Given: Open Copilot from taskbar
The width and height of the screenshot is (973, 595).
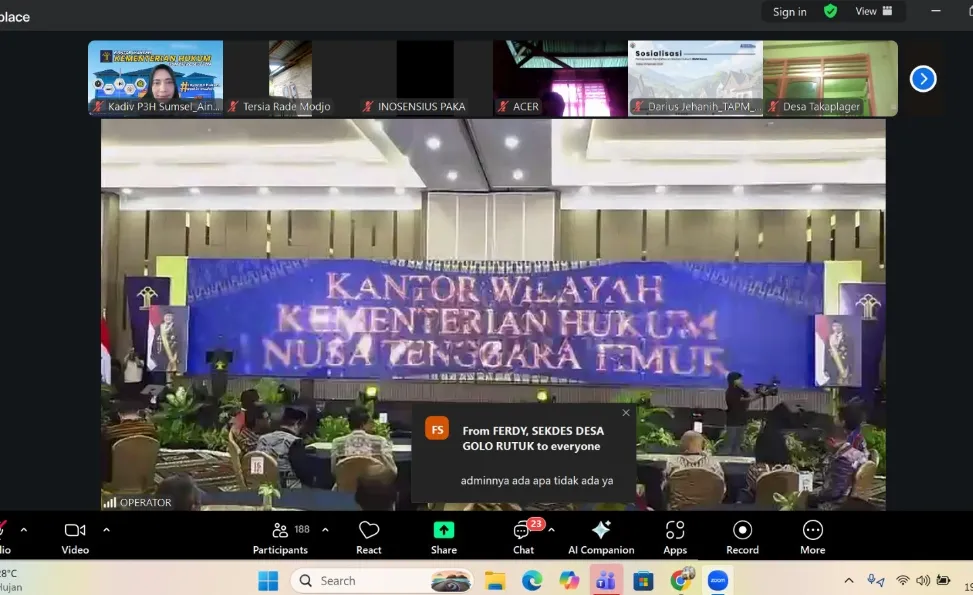Looking at the screenshot, I should coord(568,581).
